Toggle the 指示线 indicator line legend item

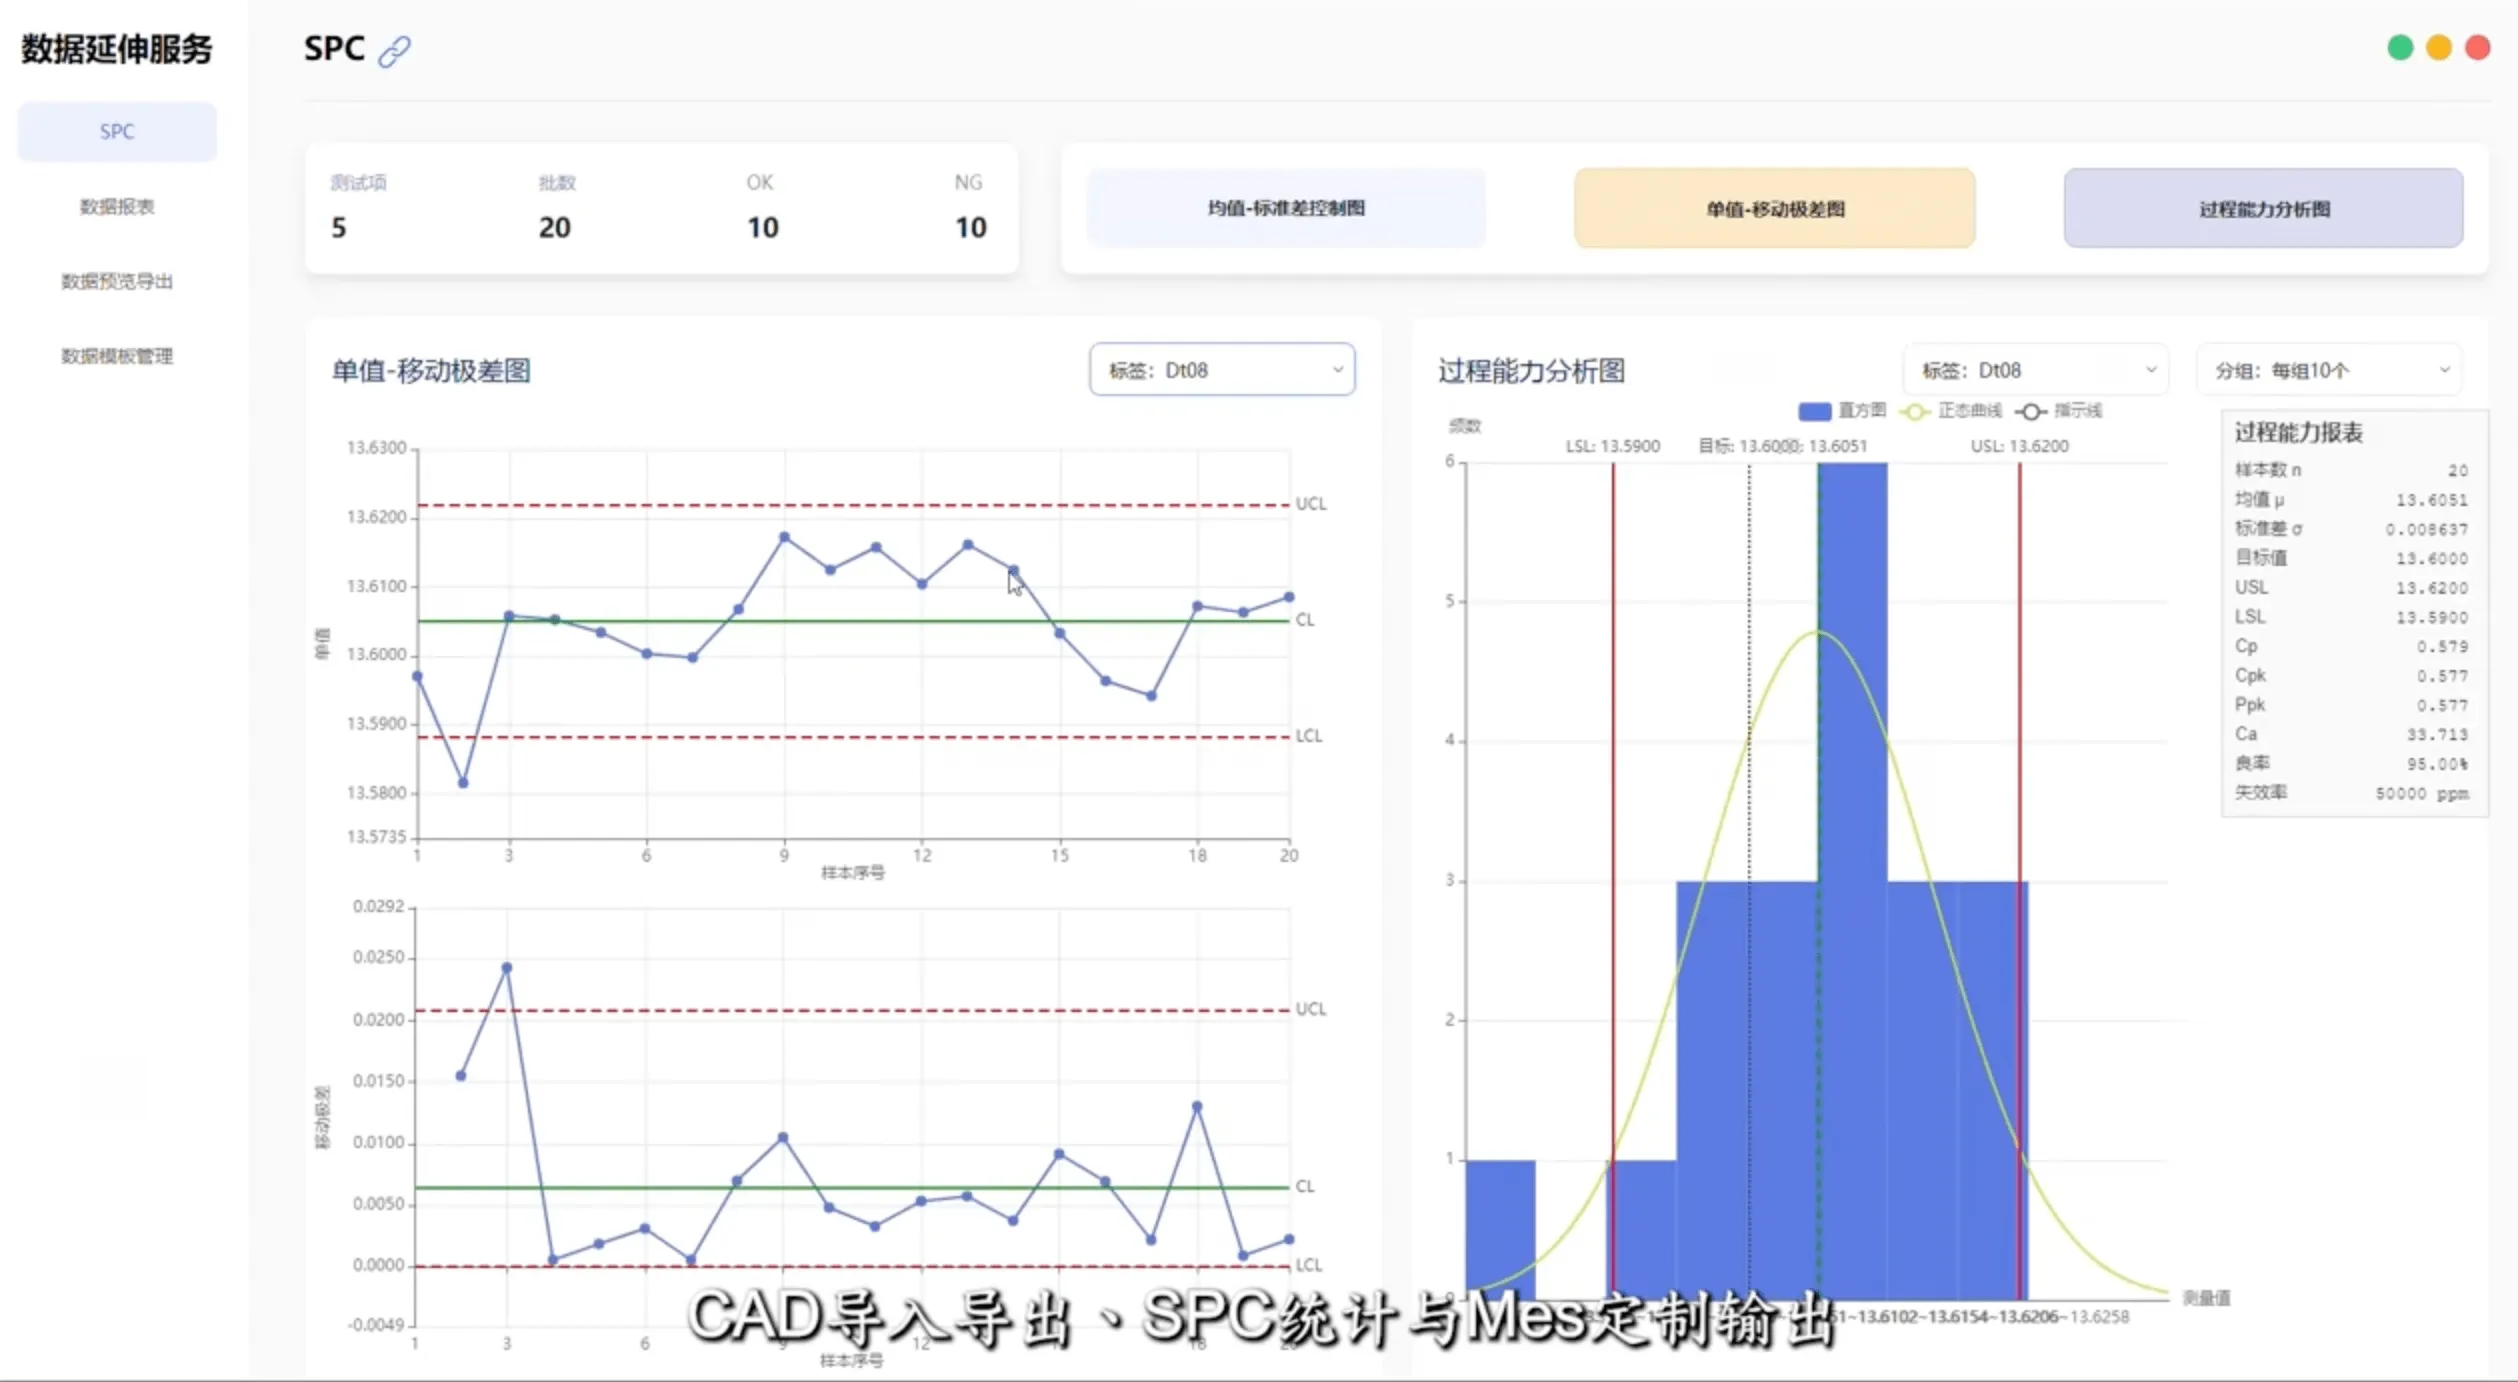coord(2059,410)
